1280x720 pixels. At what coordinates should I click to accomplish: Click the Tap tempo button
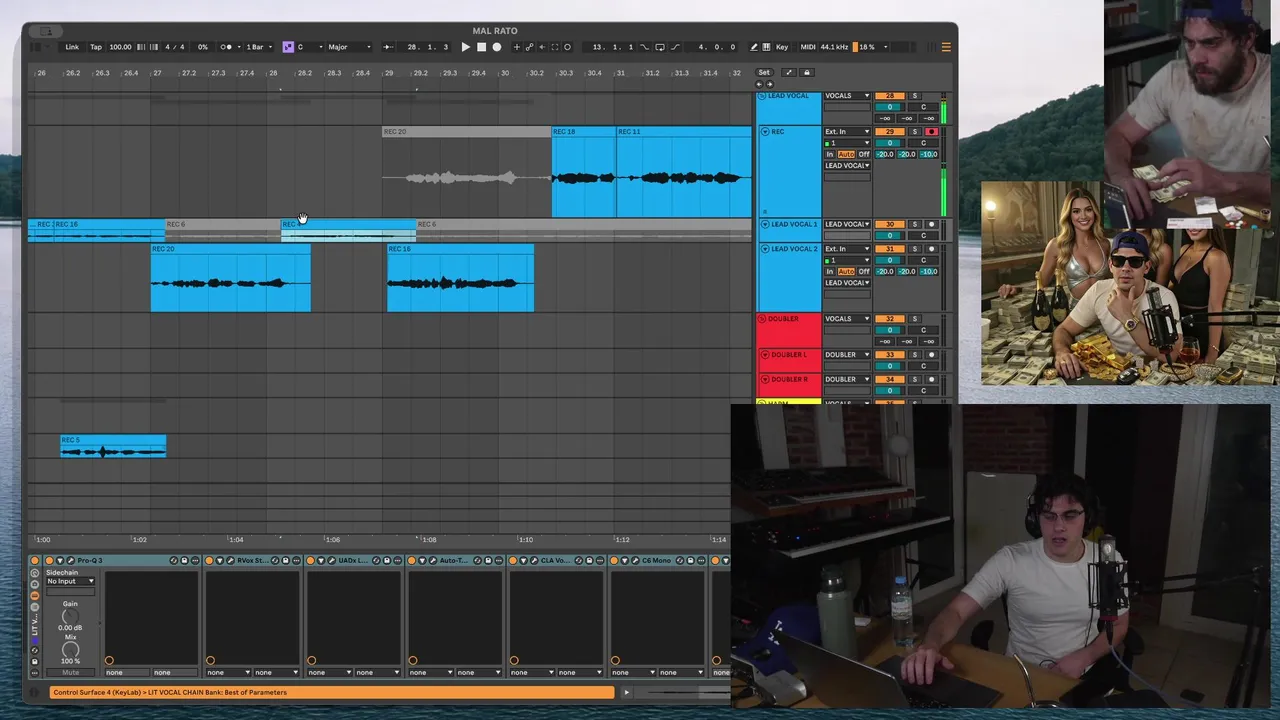(x=96, y=47)
